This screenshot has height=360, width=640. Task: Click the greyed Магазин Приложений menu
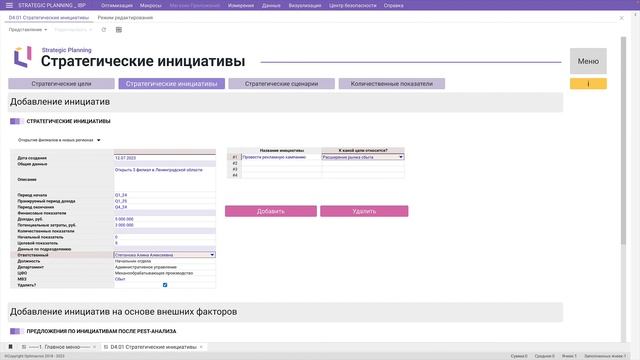tap(195, 5)
